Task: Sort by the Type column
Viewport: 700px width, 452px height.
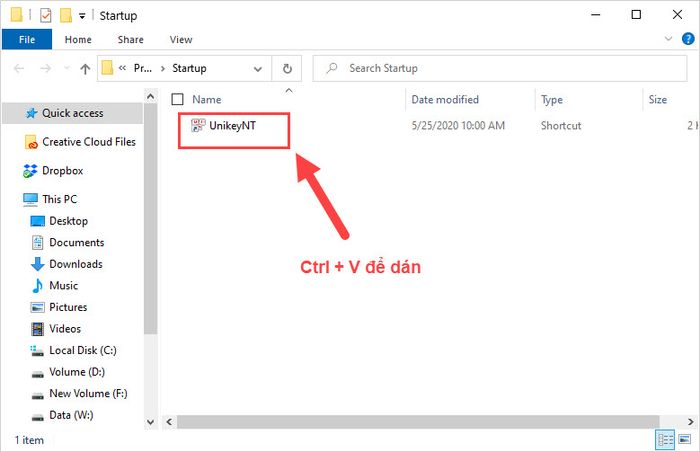Action: point(552,99)
